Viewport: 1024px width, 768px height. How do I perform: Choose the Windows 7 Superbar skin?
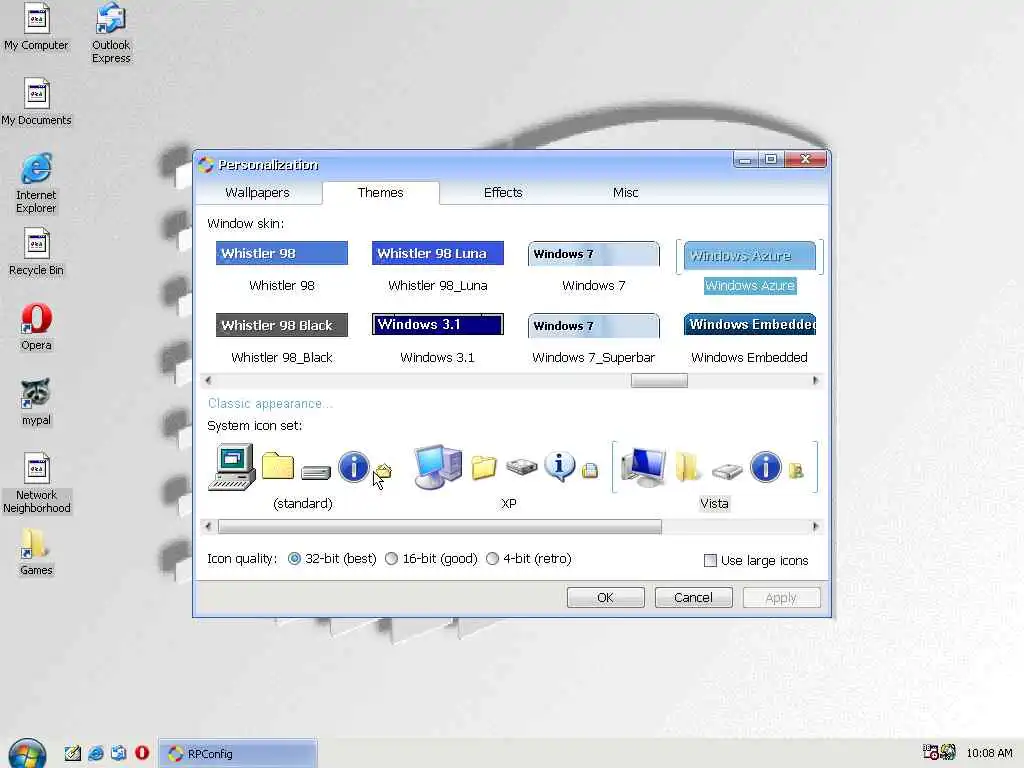(x=594, y=340)
